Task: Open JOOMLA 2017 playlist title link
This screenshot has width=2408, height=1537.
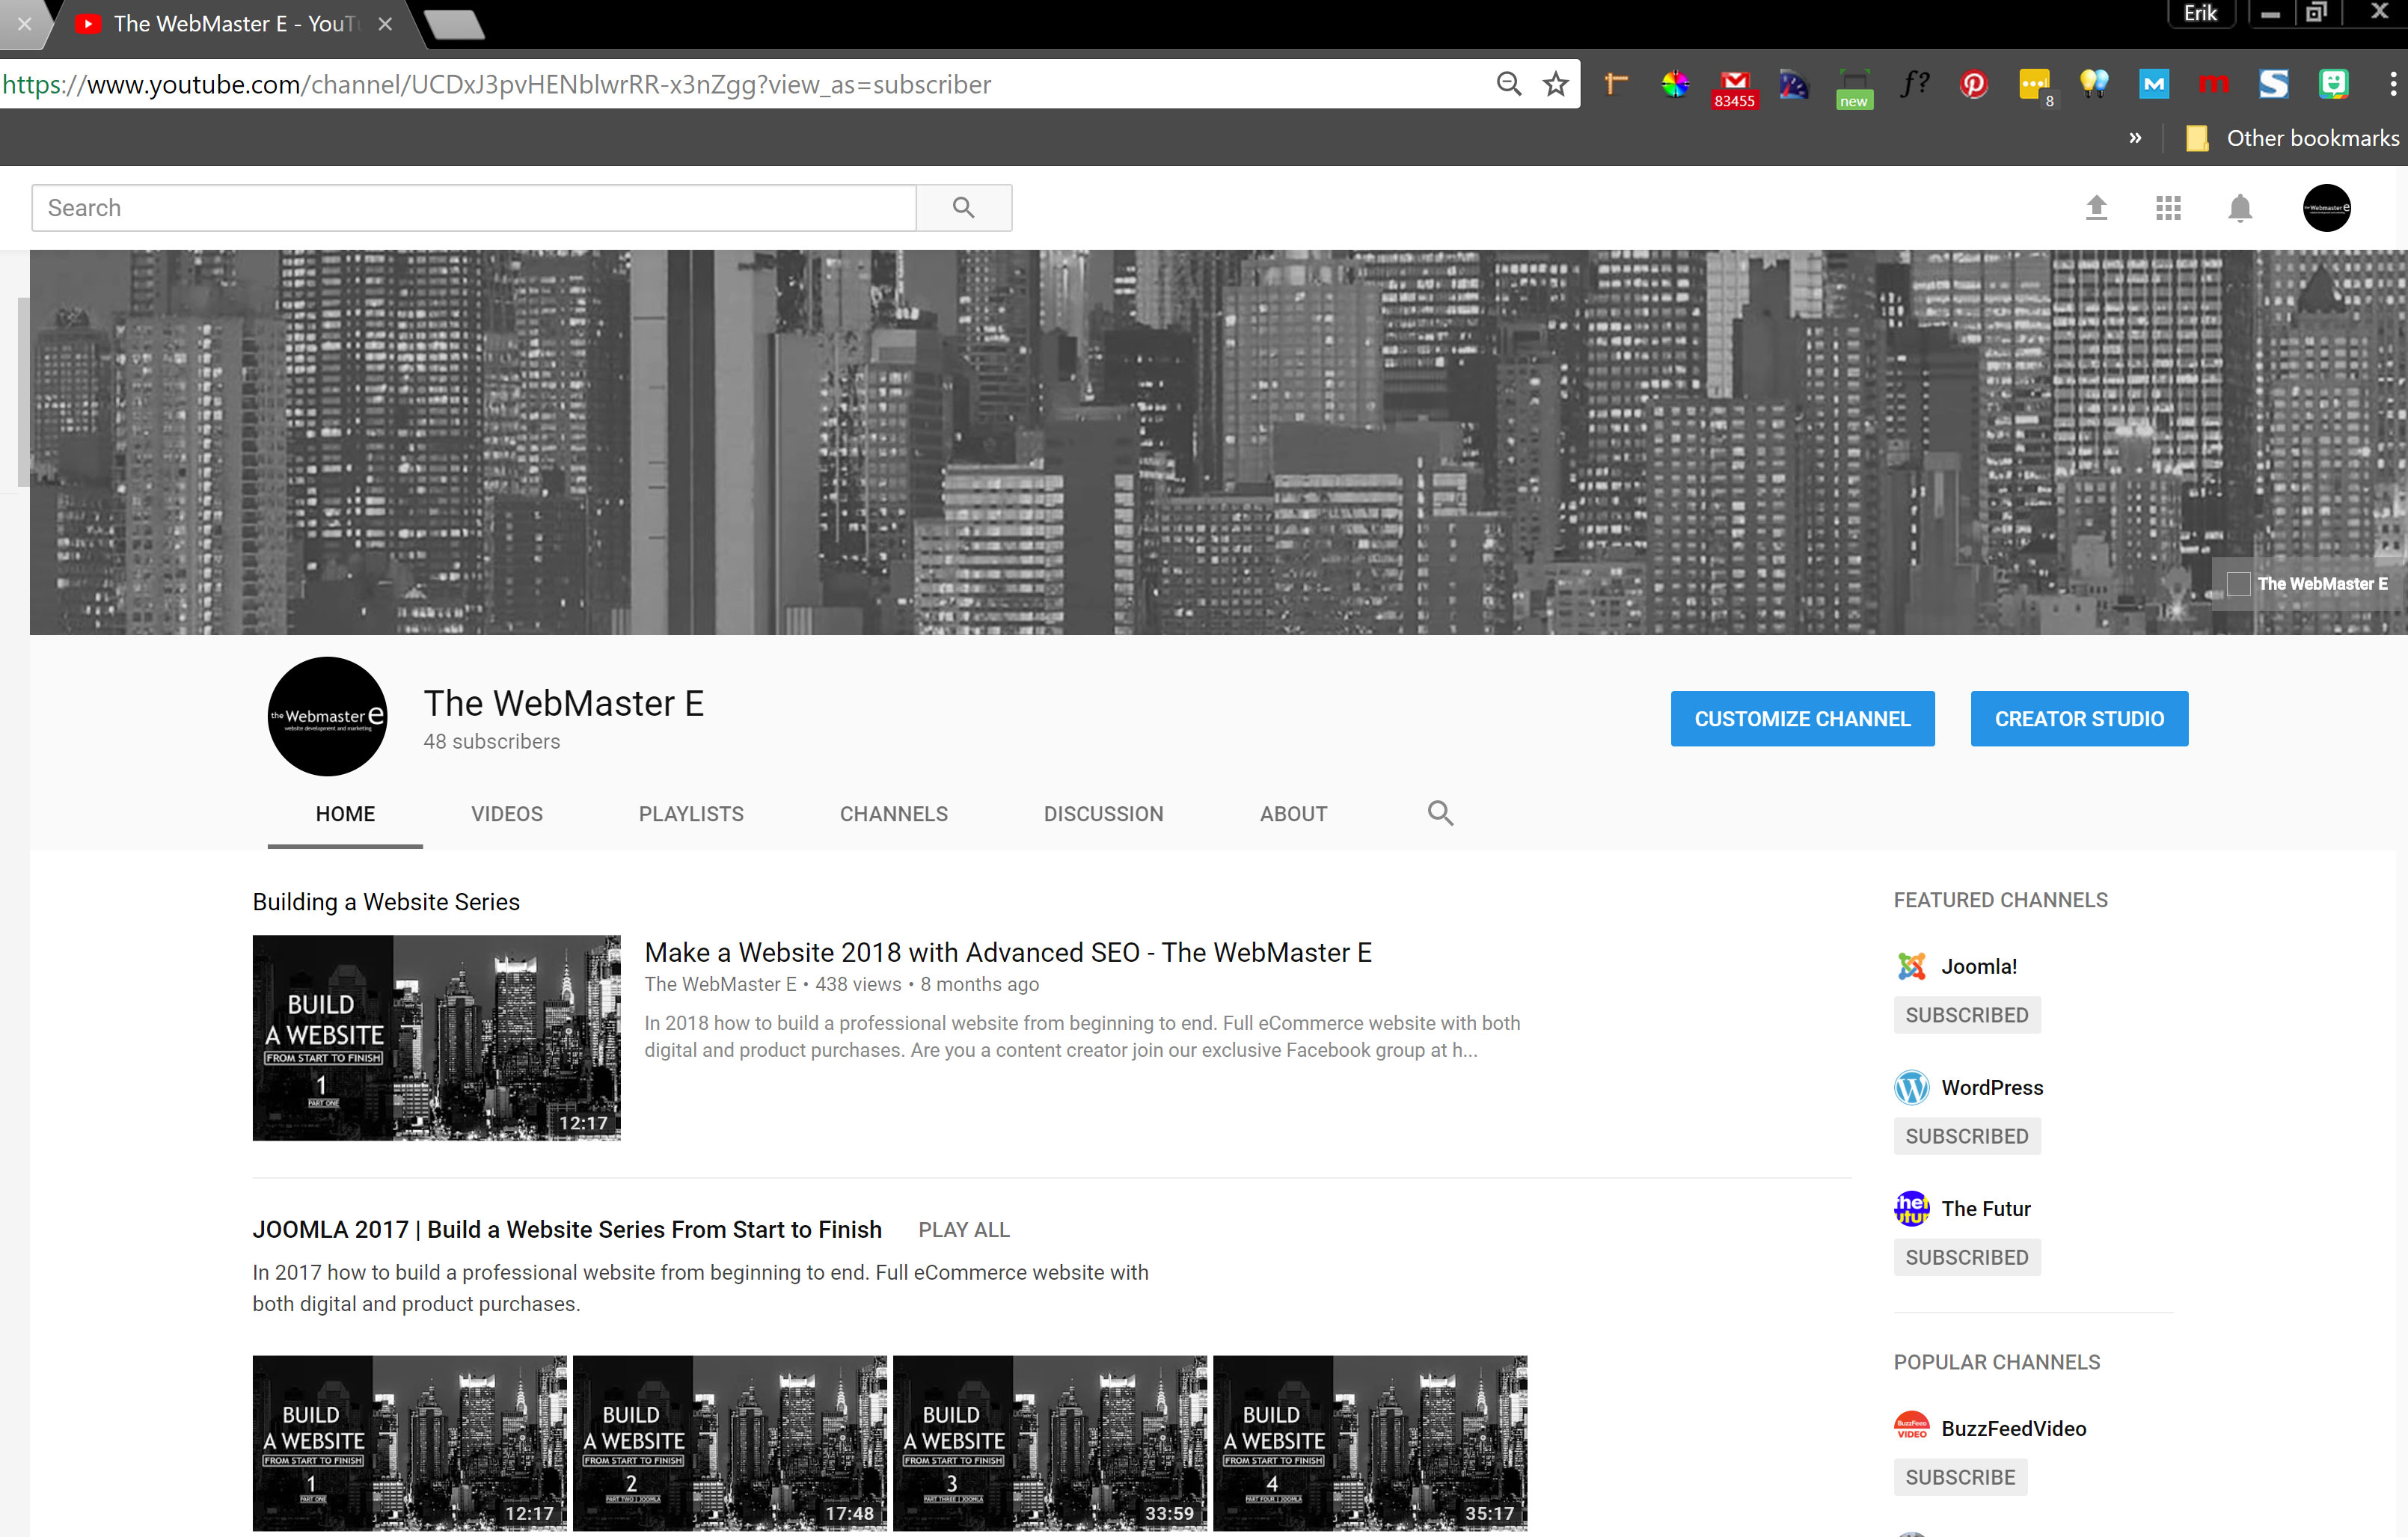Action: [567, 1230]
